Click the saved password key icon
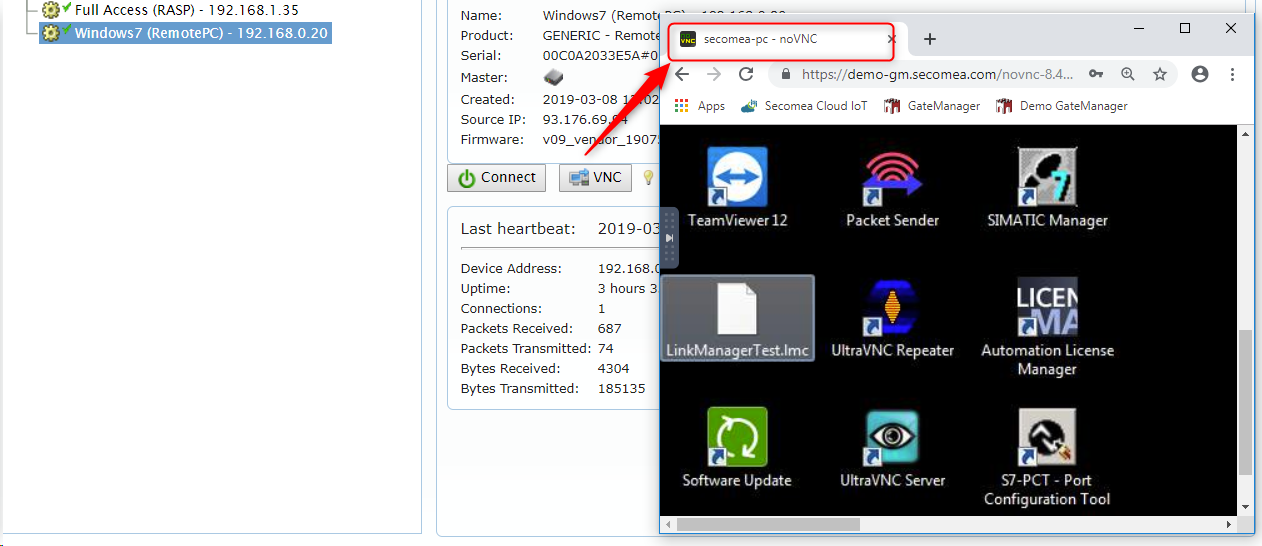 tap(1096, 74)
